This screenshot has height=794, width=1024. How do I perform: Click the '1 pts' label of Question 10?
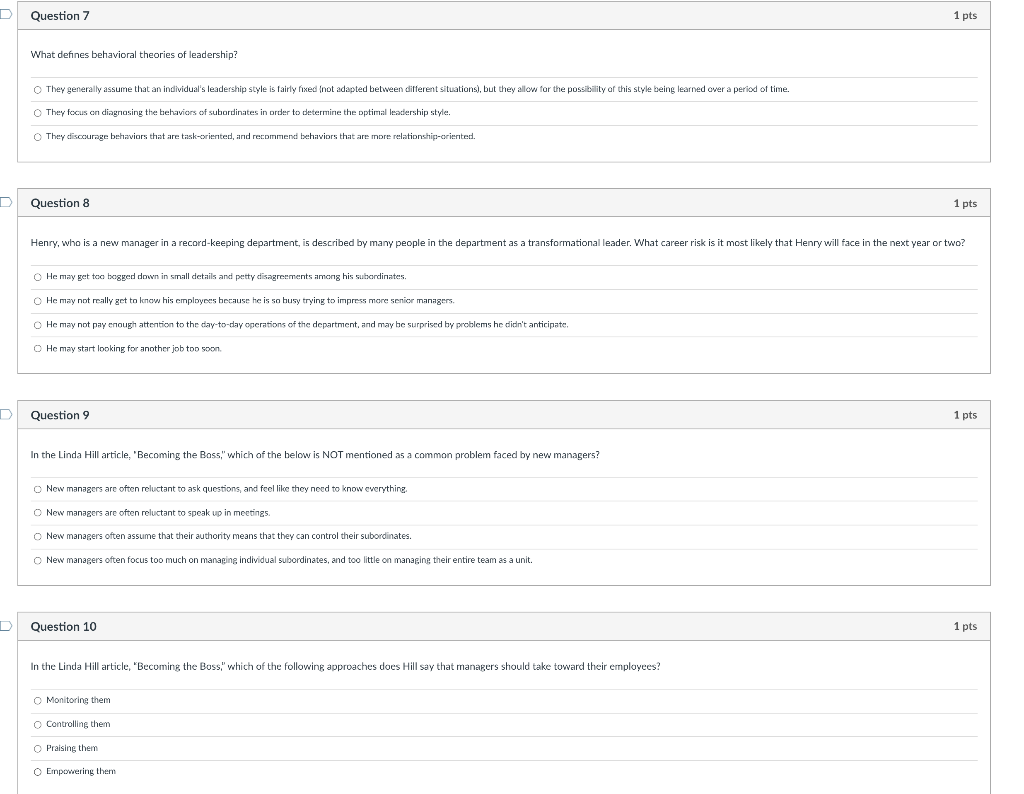965,626
